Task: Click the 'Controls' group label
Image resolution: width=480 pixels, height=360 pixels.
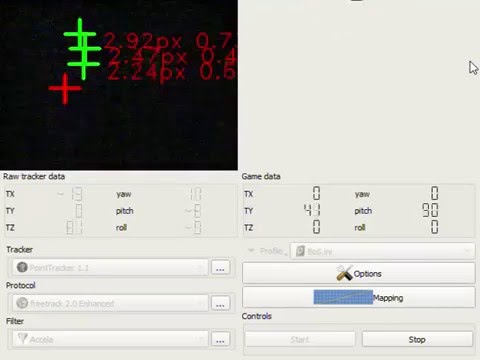Action: pyautogui.click(x=257, y=316)
